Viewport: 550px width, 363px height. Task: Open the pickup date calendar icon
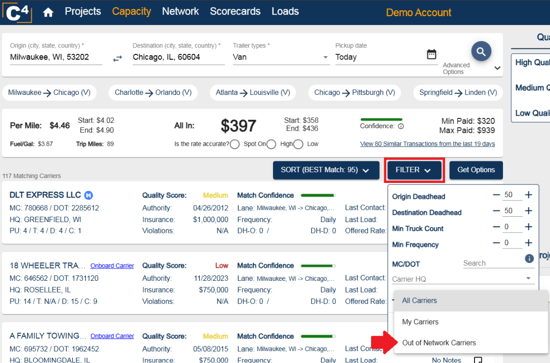coord(431,54)
